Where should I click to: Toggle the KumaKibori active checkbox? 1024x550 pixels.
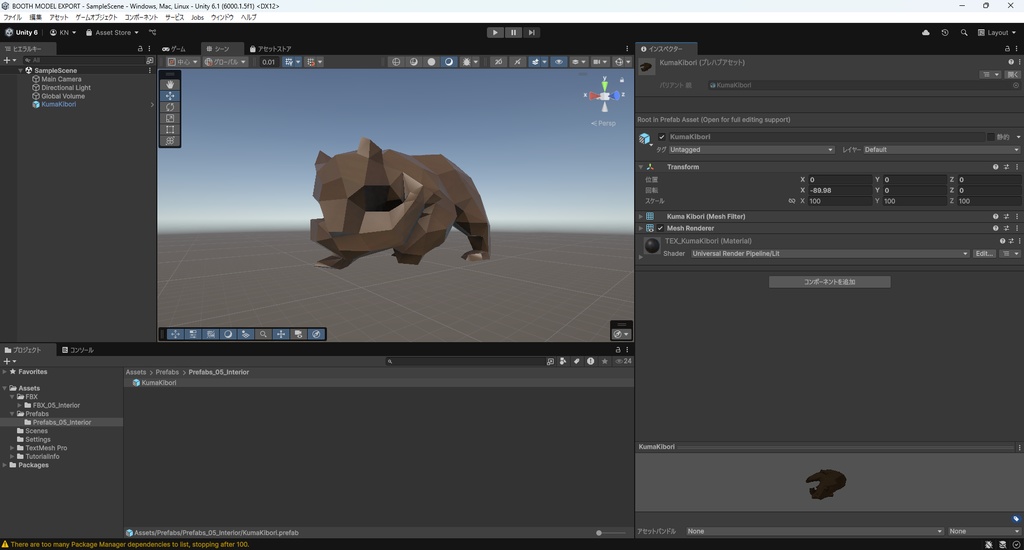tap(662, 137)
